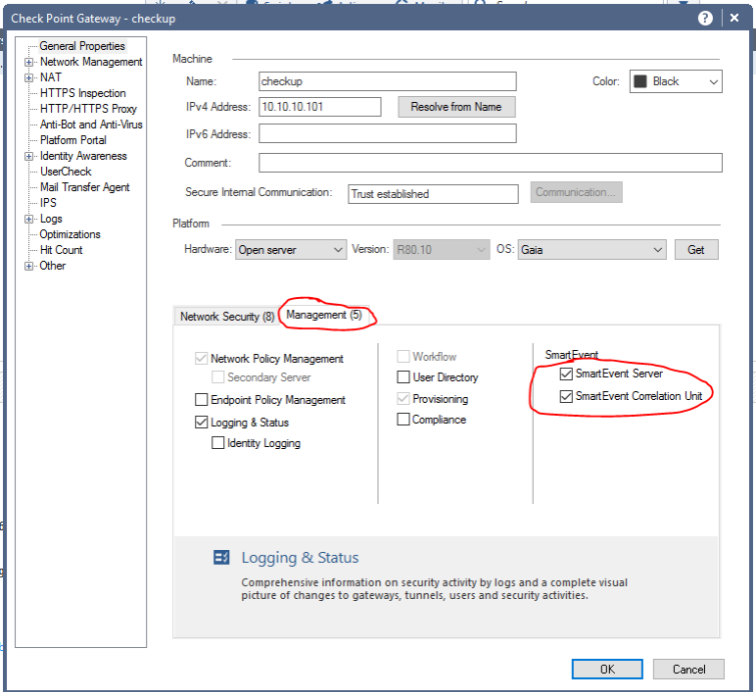This screenshot has height=692, width=756.
Task: Select the Management (5) tab
Action: (324, 315)
